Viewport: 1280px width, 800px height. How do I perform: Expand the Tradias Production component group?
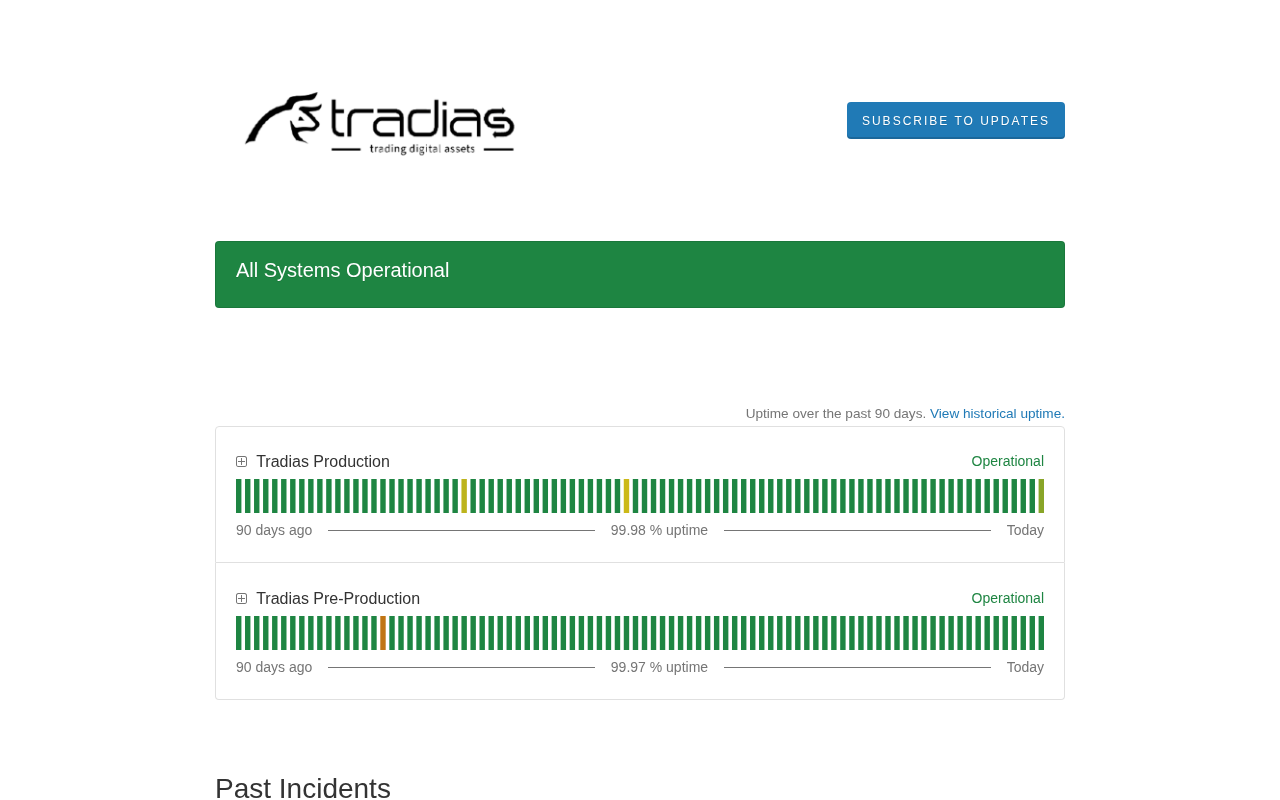[x=241, y=462]
